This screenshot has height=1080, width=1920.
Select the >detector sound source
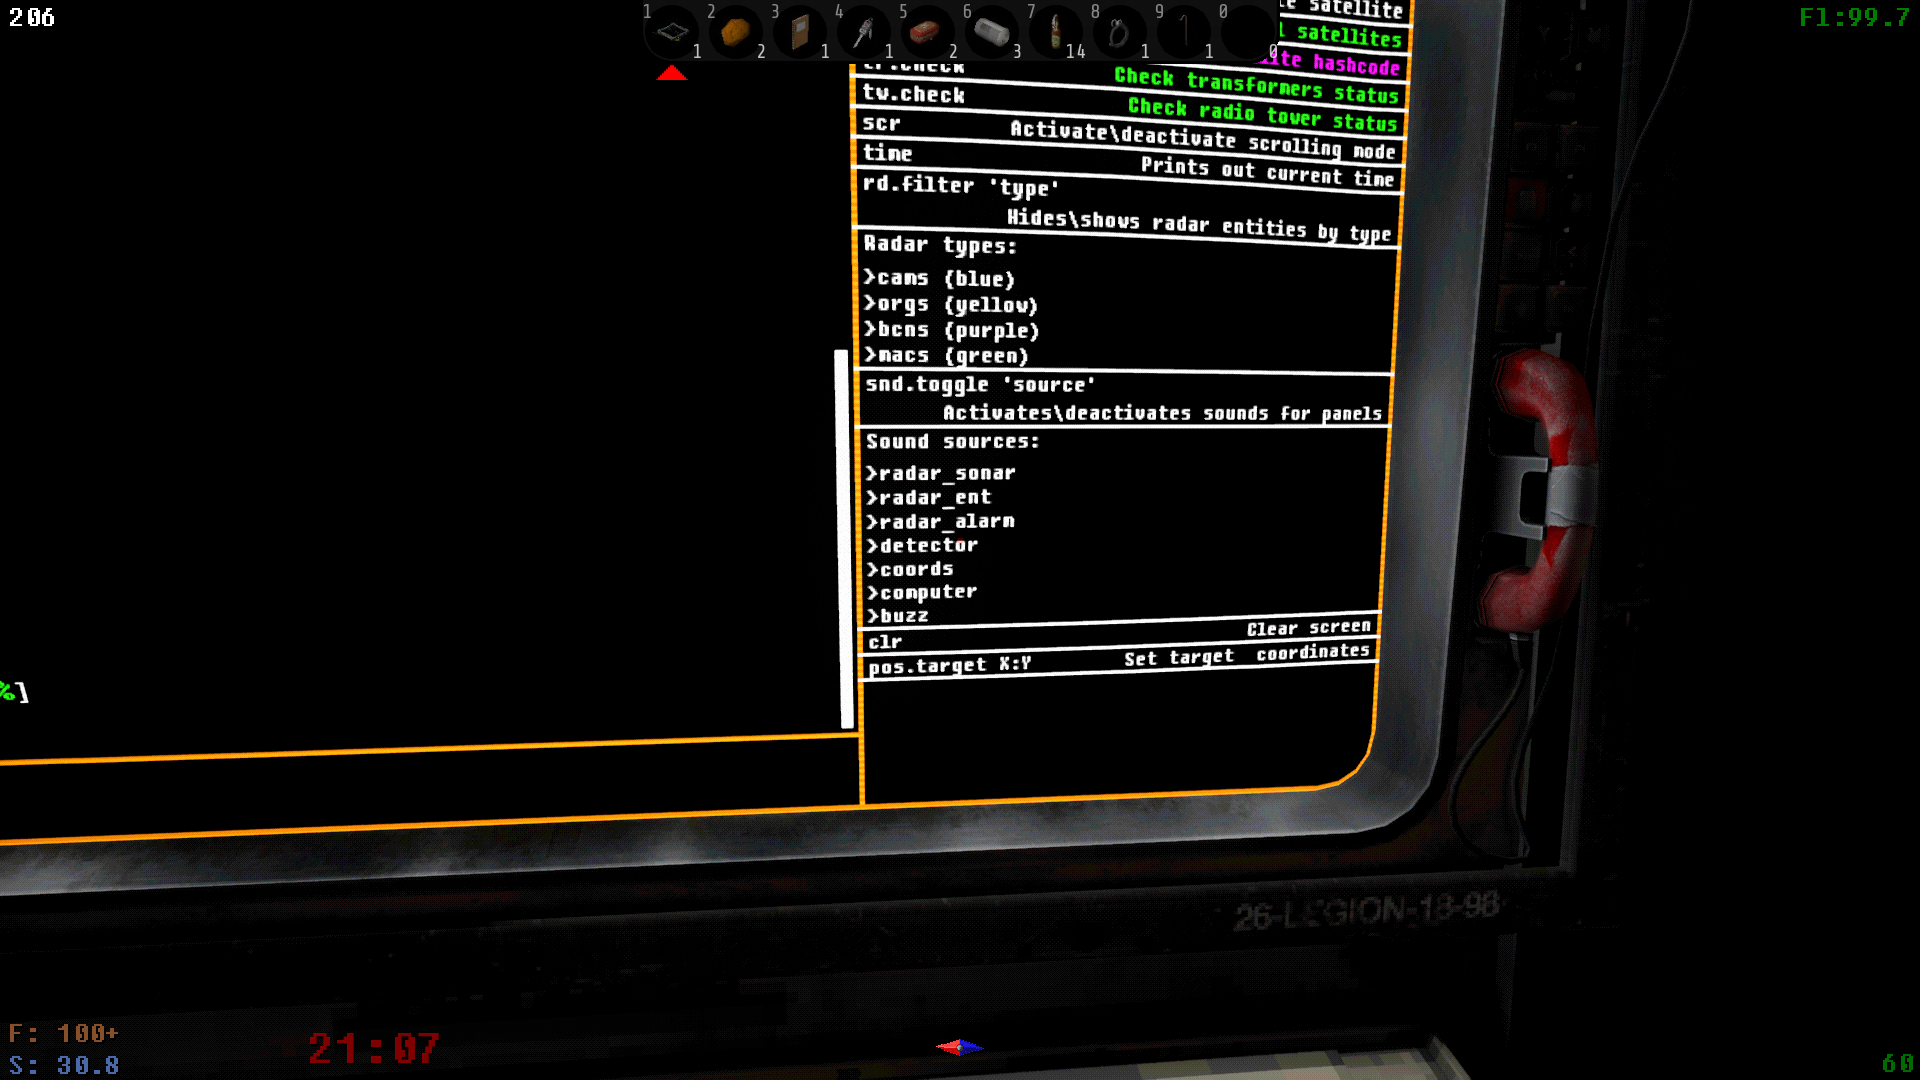click(922, 545)
